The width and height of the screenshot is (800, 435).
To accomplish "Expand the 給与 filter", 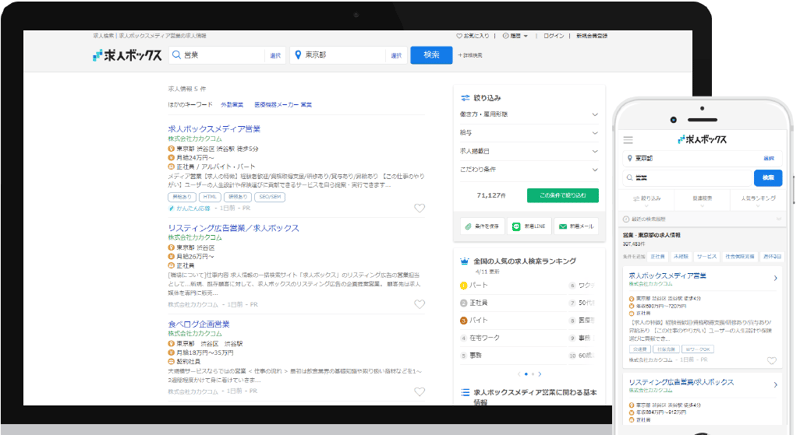I will (x=529, y=133).
